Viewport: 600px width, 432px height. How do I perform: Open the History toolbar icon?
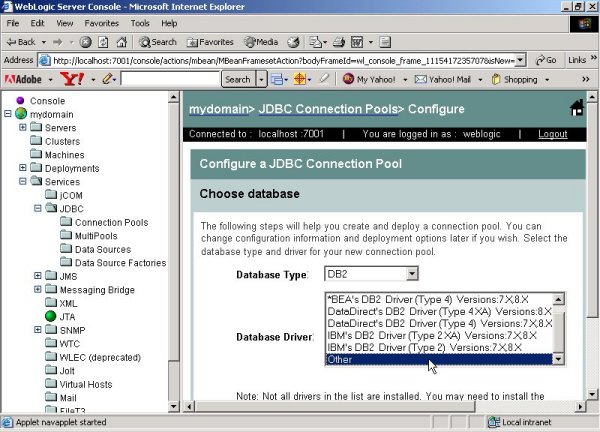pyautogui.click(x=293, y=42)
